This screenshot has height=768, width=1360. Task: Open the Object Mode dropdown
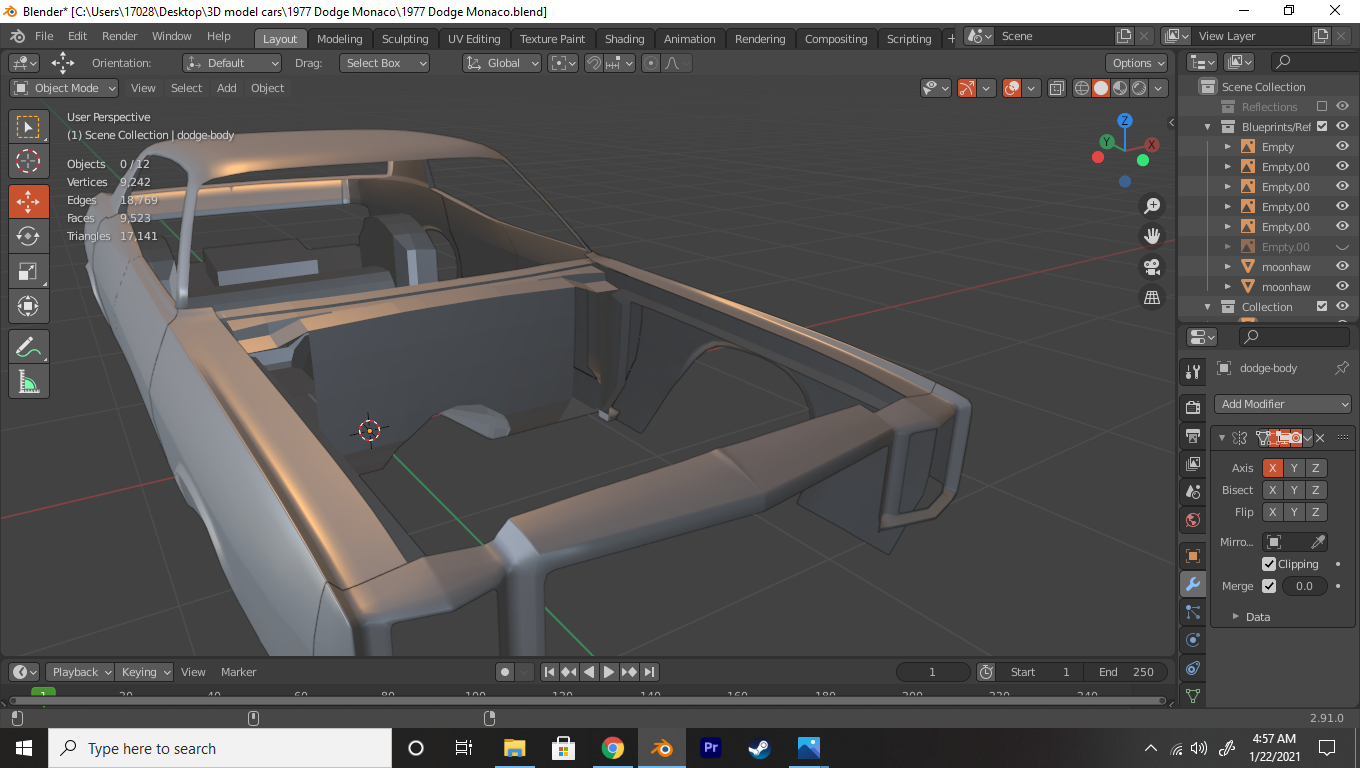[x=65, y=88]
